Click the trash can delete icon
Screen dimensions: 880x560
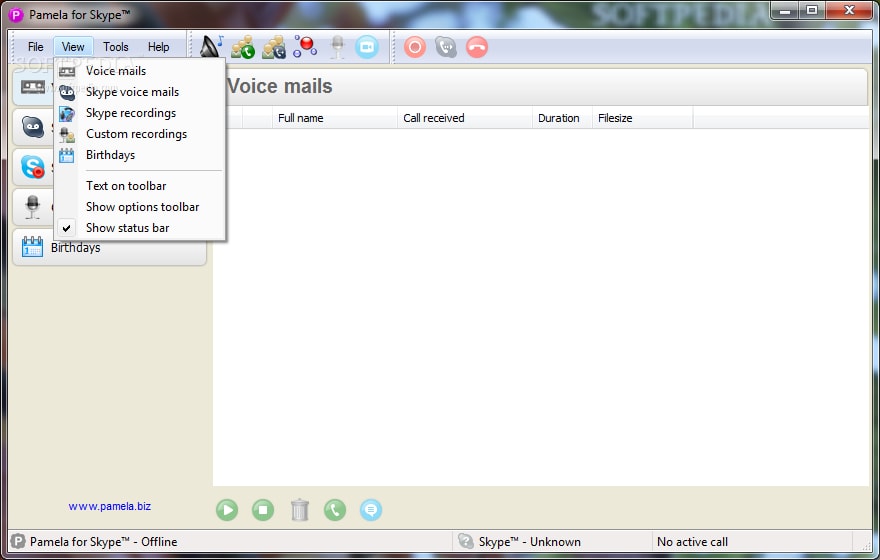point(300,510)
